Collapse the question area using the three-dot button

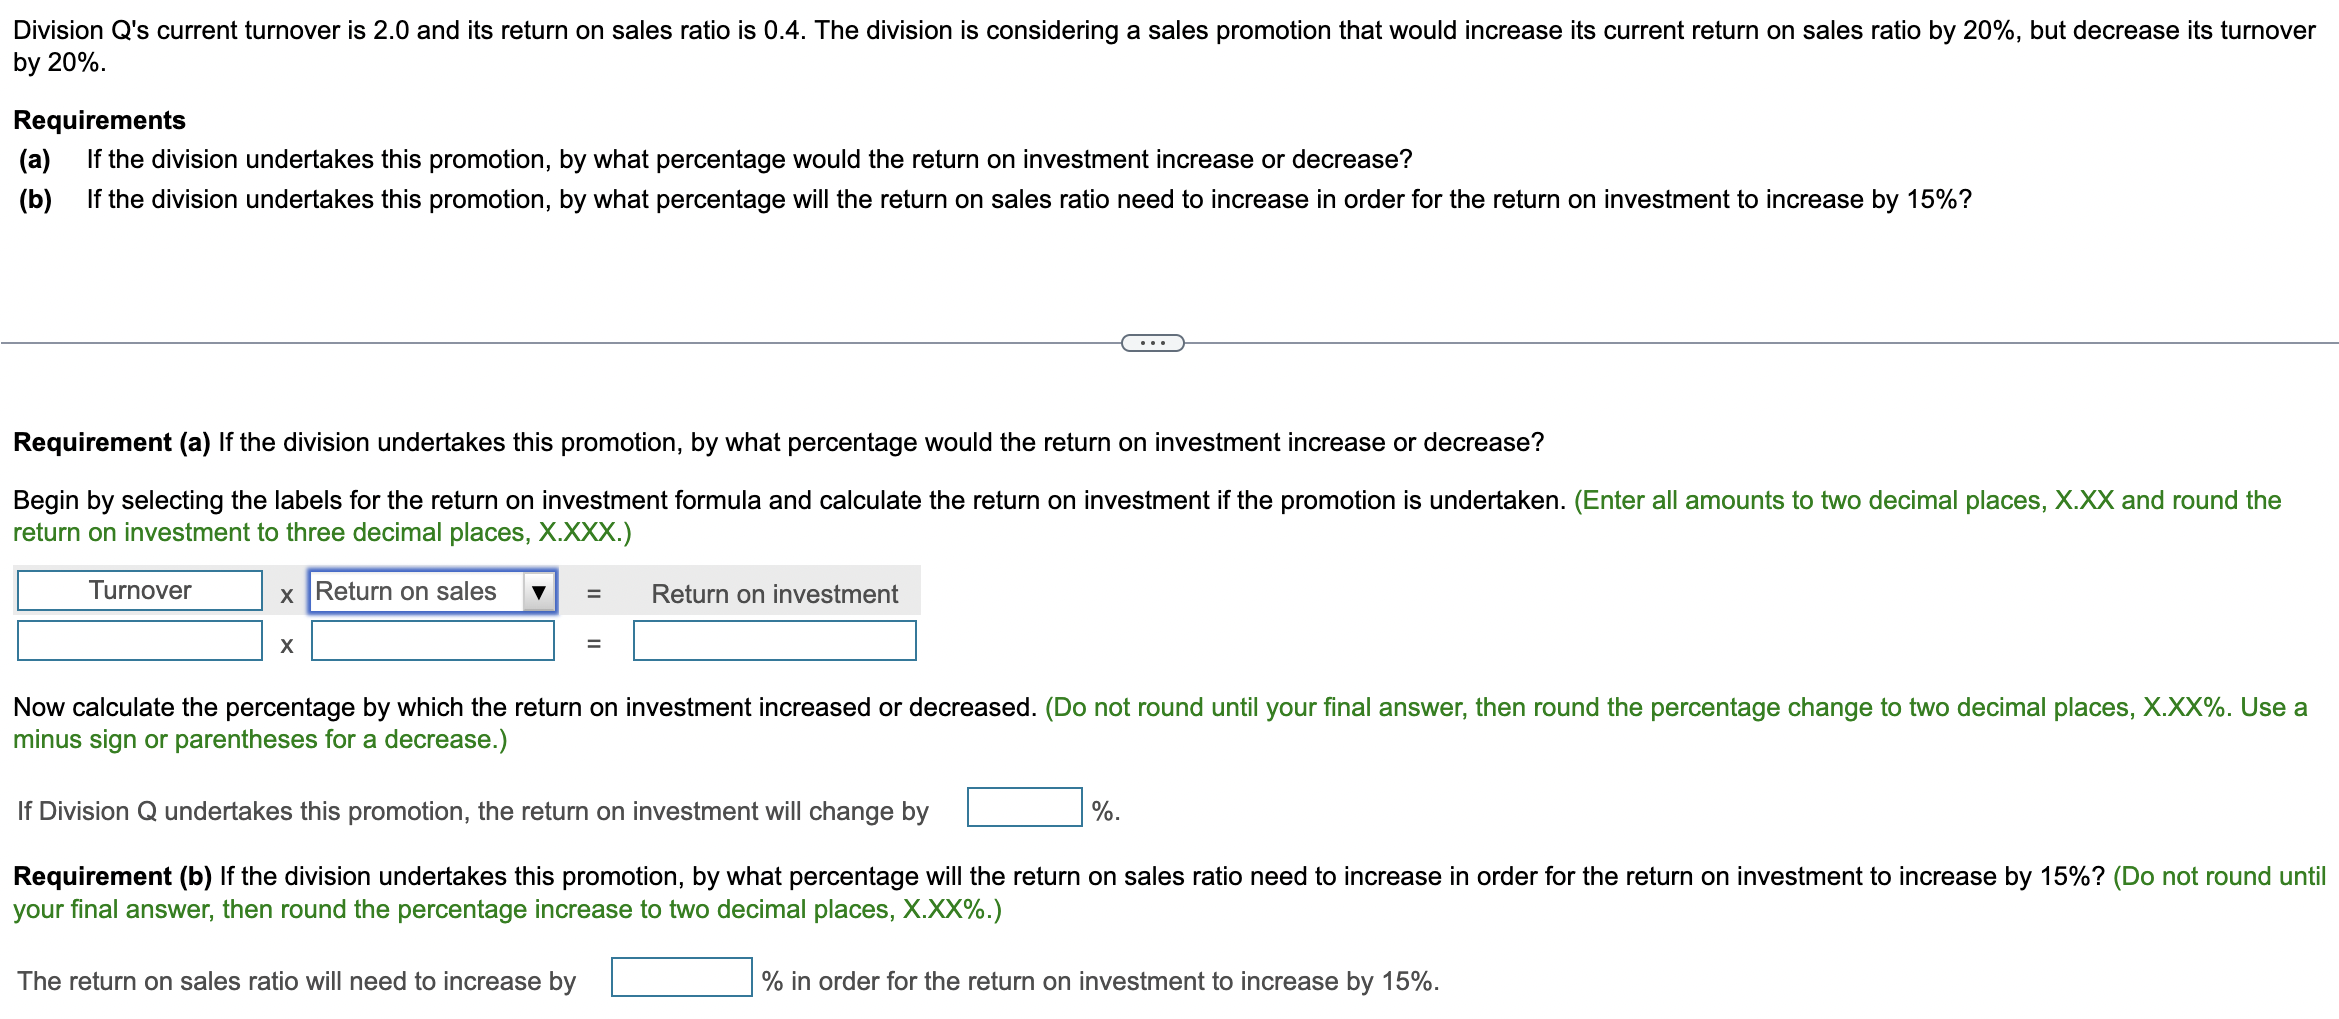point(1152,342)
